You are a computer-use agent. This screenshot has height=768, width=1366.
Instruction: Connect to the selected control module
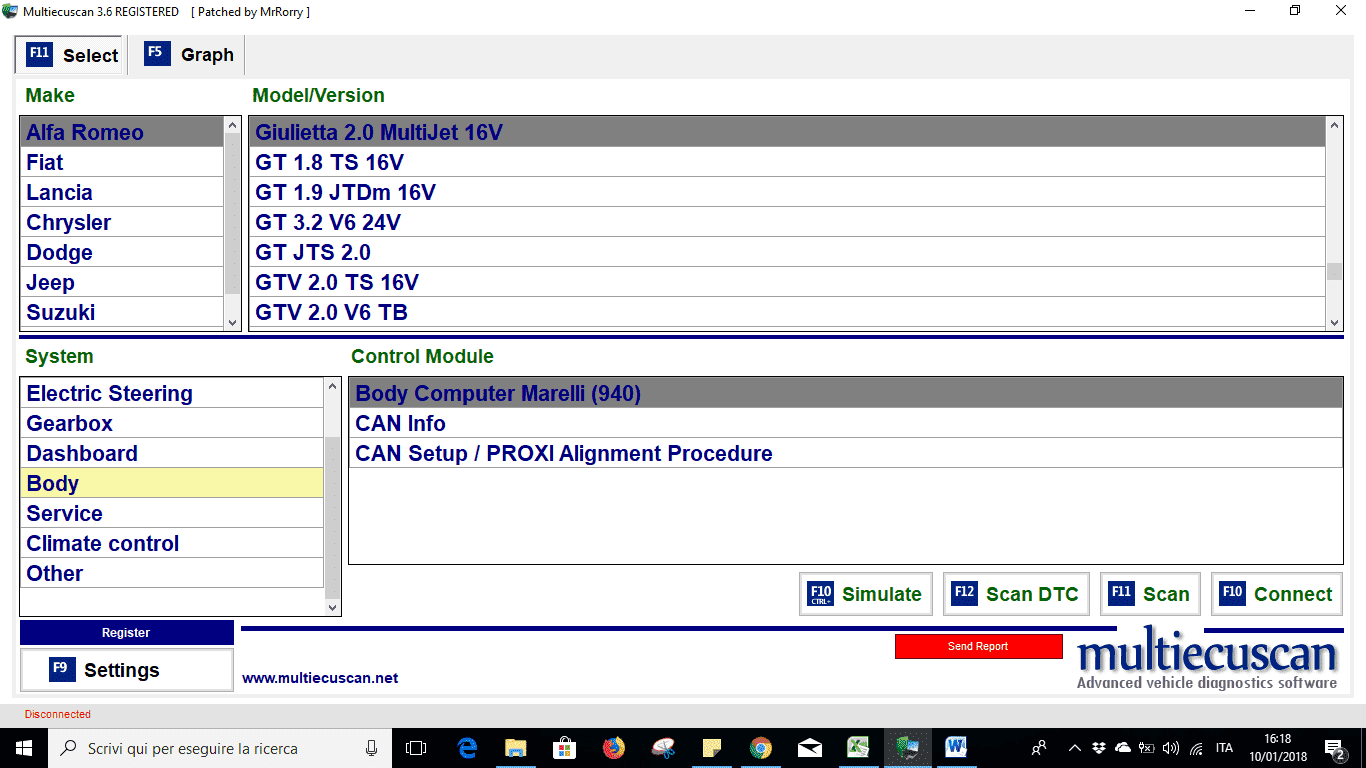tap(1276, 594)
